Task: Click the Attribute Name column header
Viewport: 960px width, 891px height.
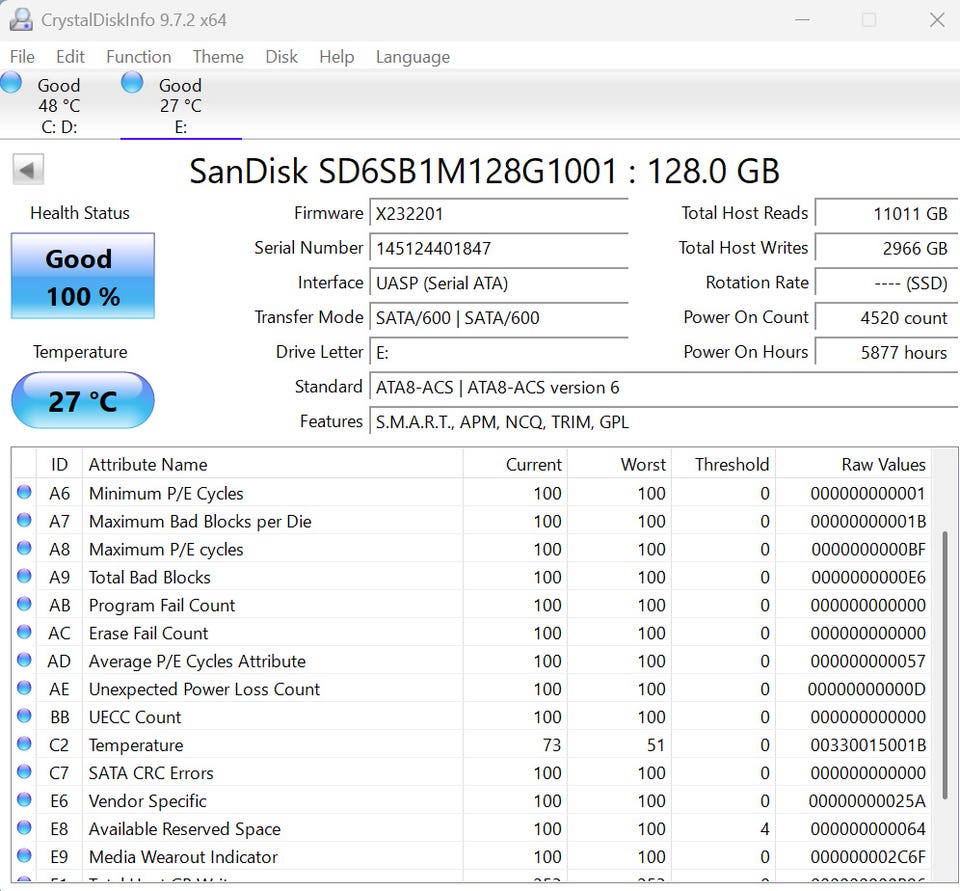Action: coord(272,464)
